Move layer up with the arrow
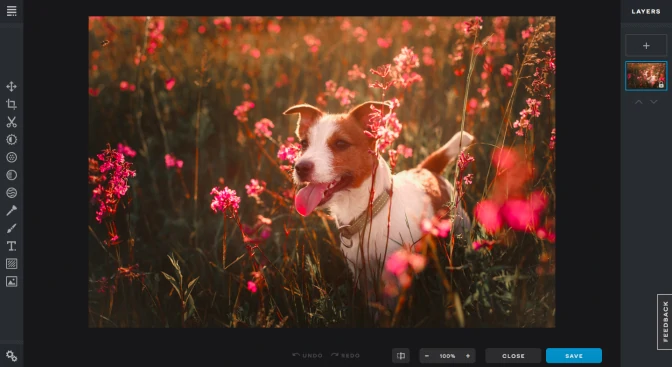 pos(639,102)
